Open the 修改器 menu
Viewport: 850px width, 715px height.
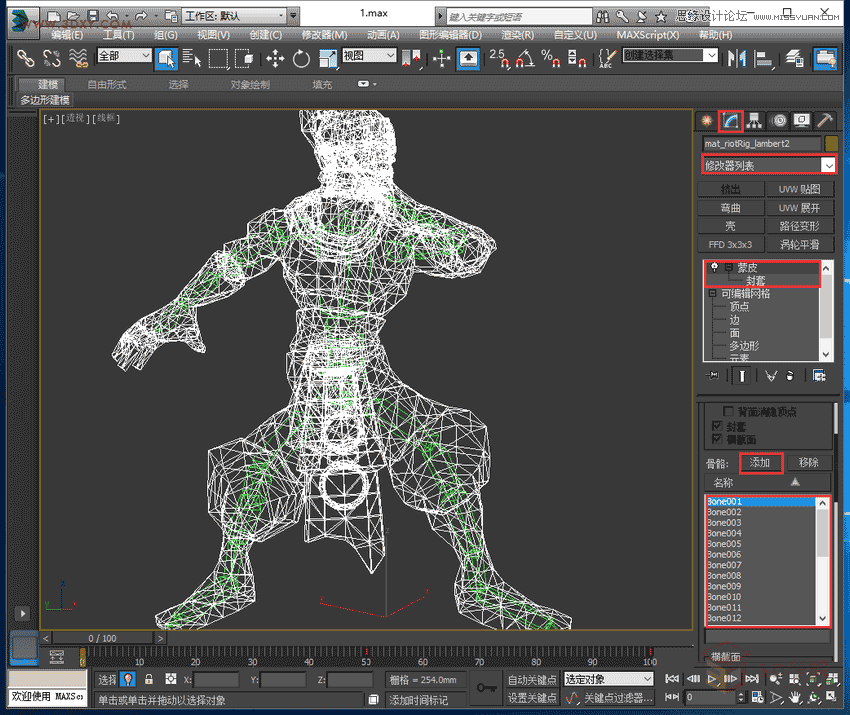pos(323,34)
